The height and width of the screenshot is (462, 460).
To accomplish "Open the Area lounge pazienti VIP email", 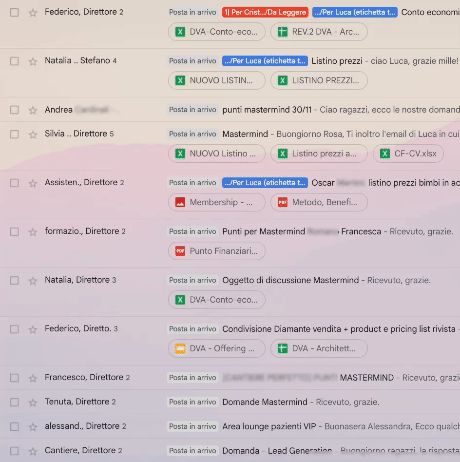I will pos(269,427).
